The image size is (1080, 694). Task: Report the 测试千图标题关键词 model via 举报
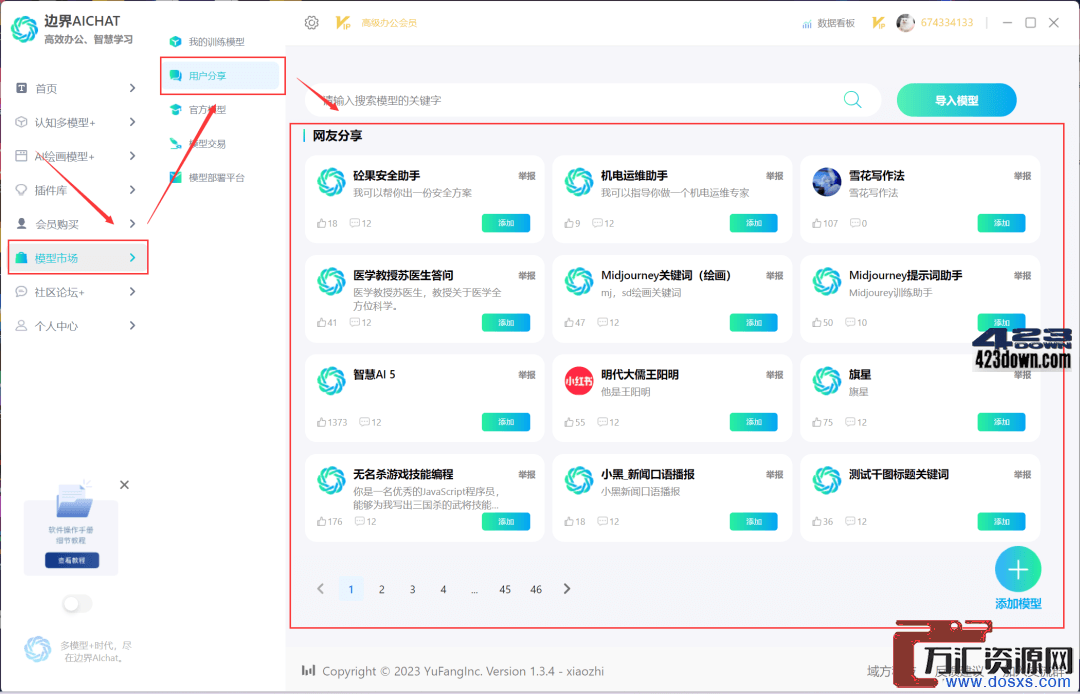coord(1023,474)
